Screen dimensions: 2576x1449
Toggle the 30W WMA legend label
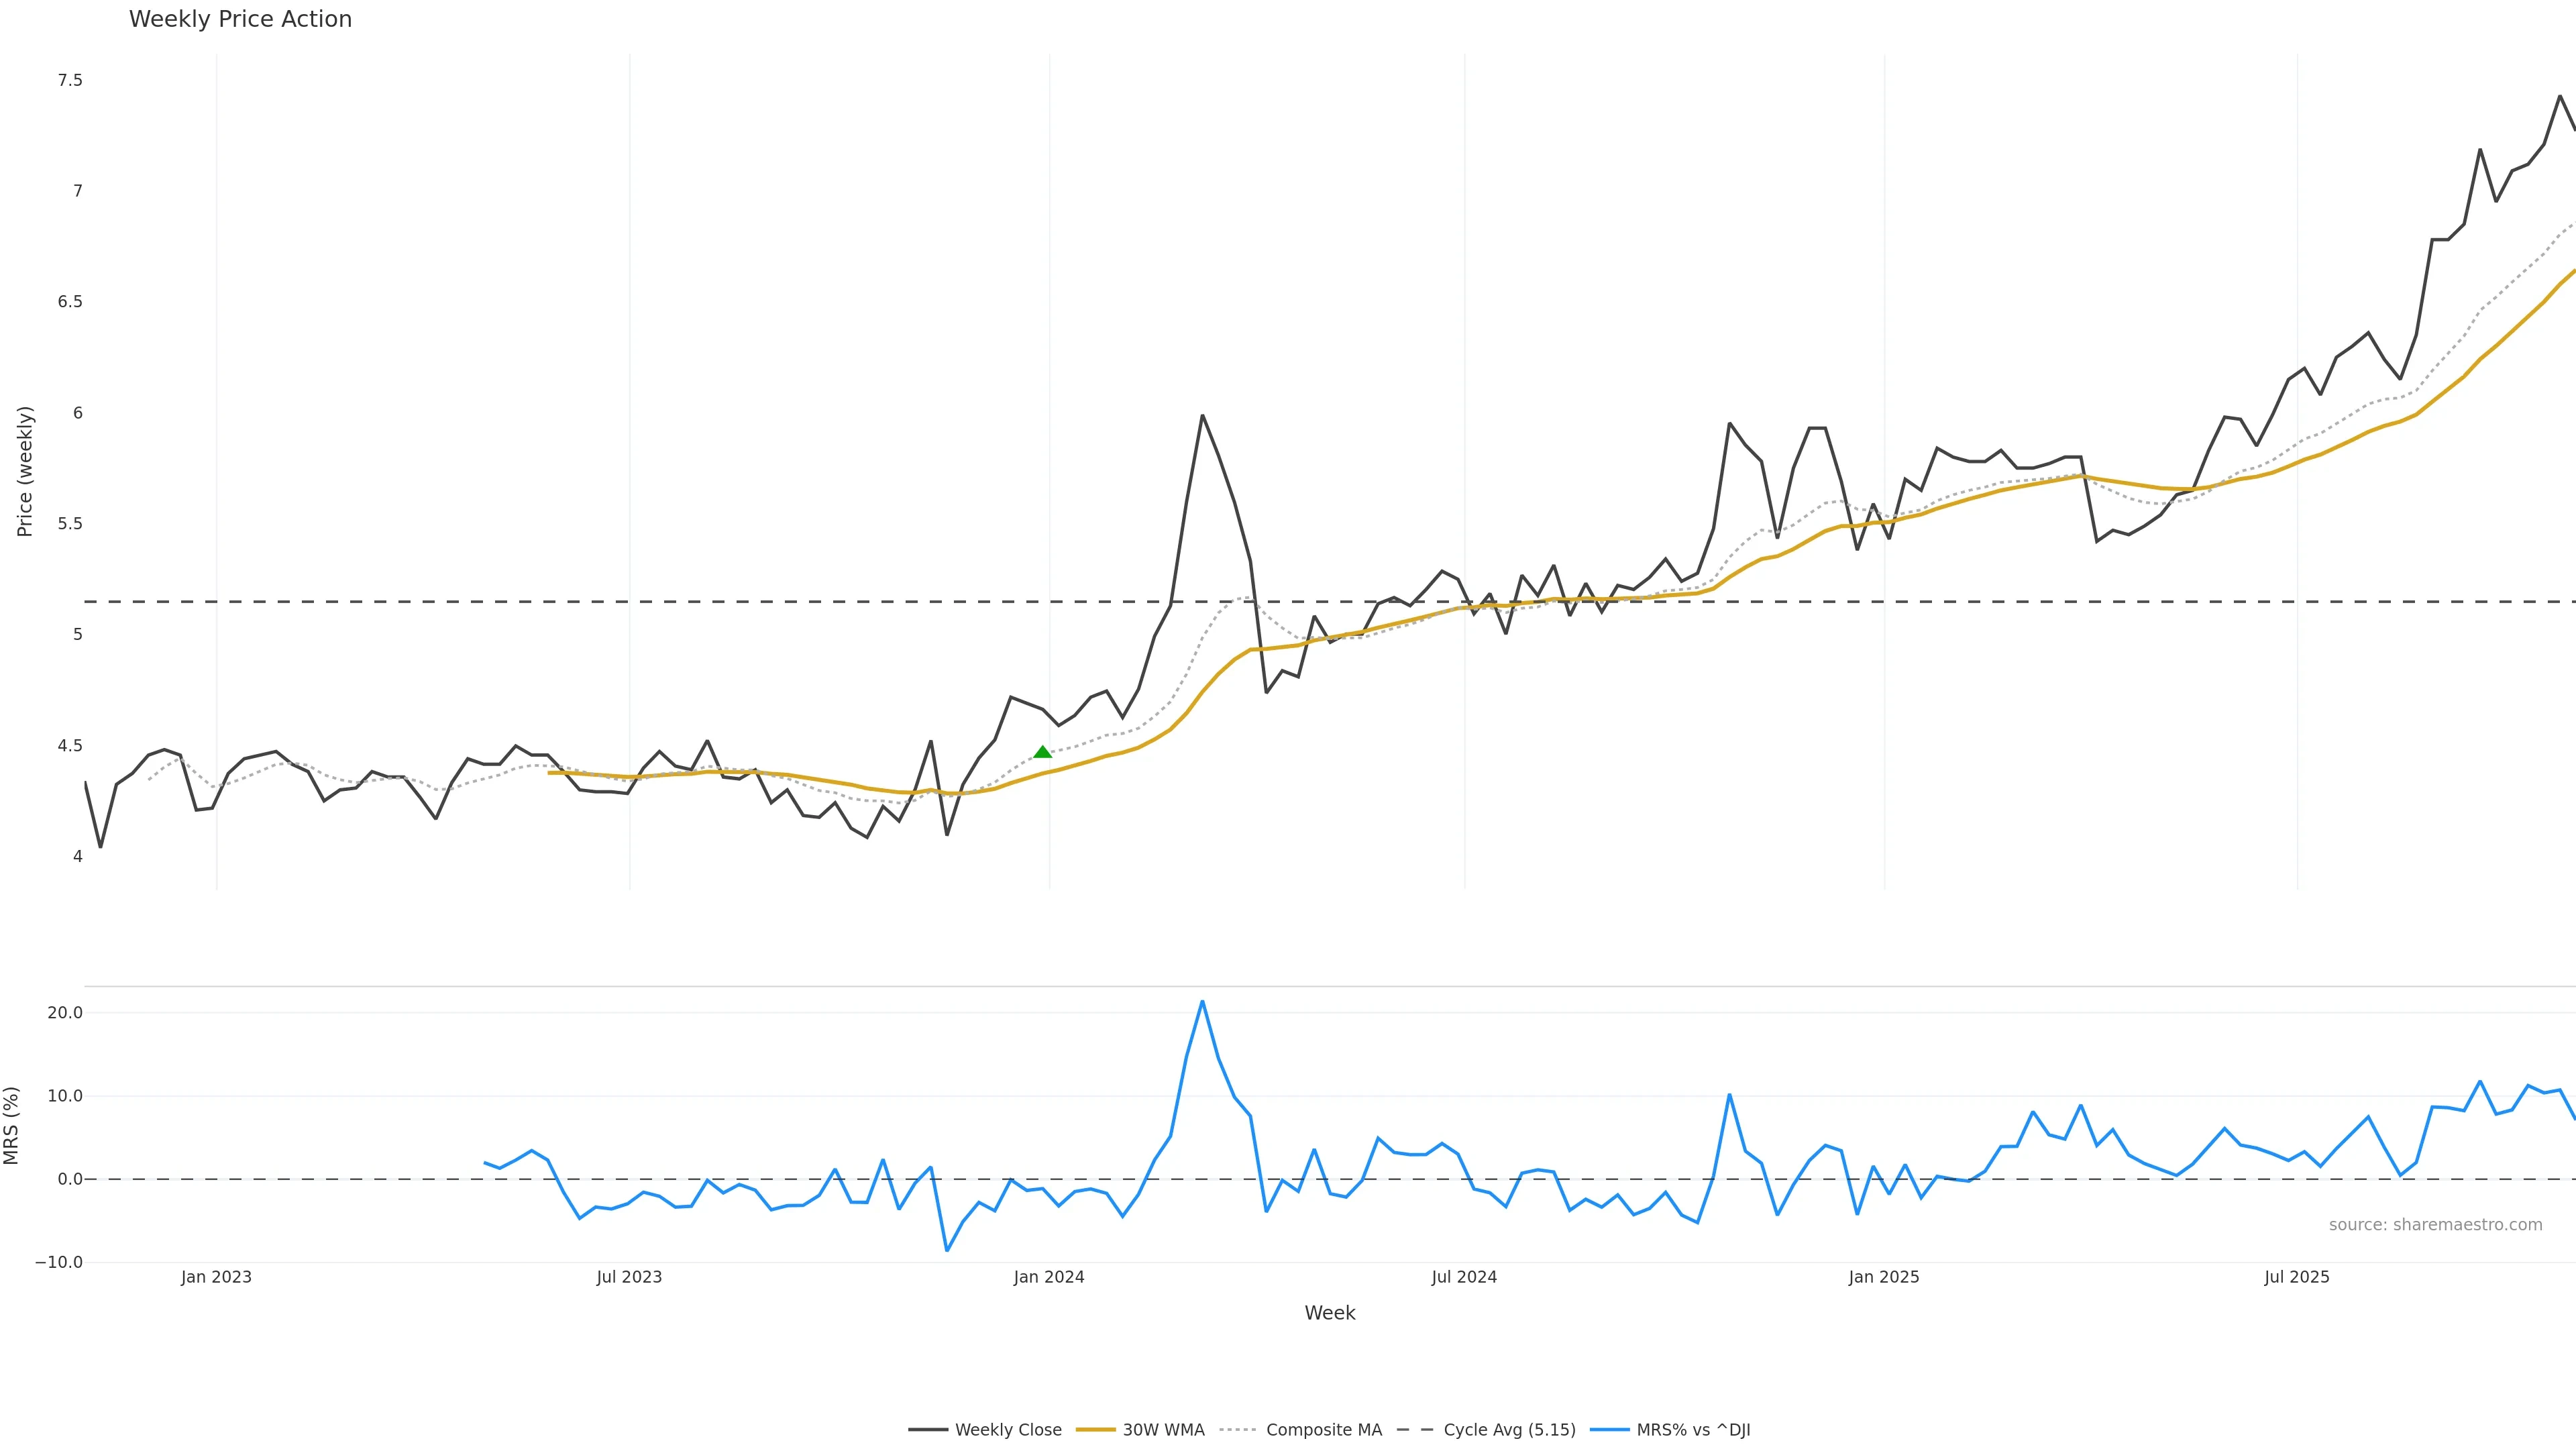pyautogui.click(x=1163, y=1430)
